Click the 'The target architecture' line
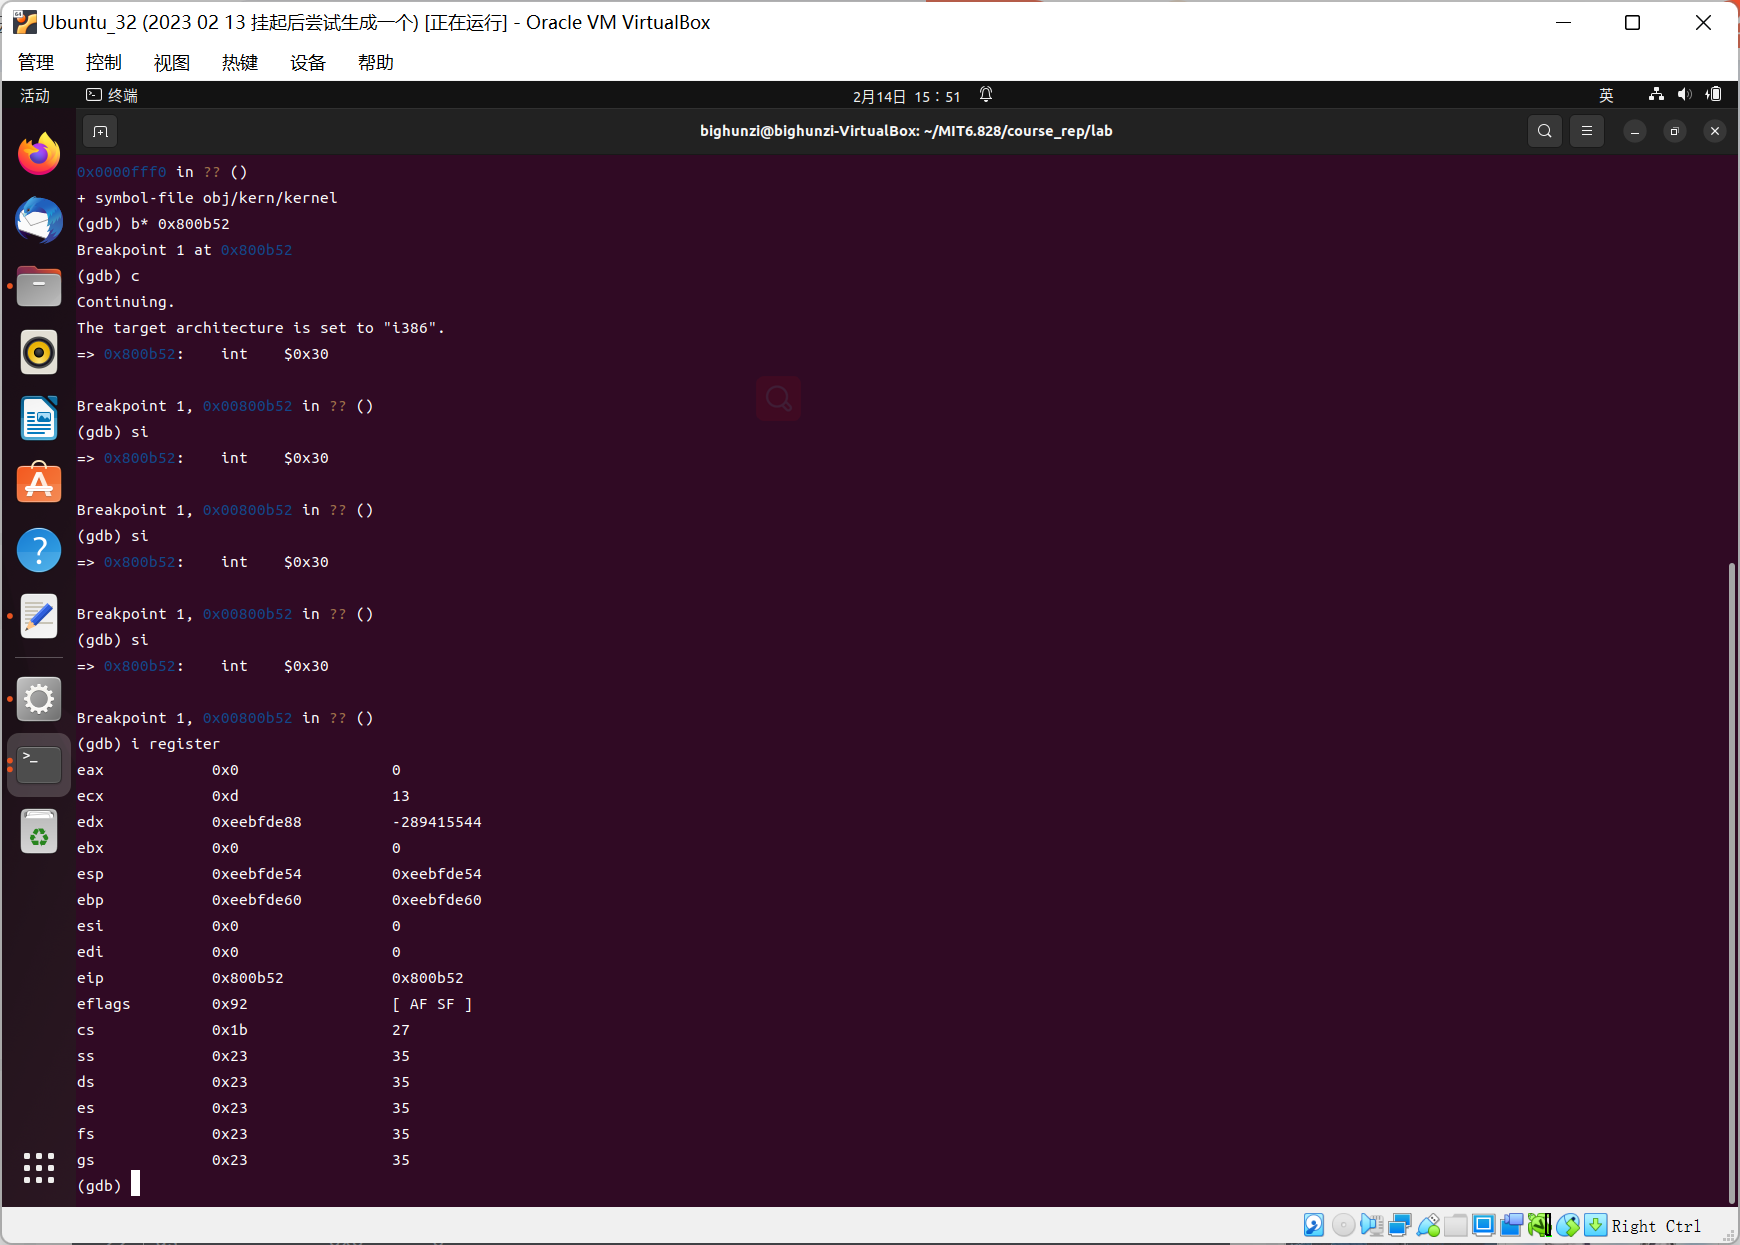Image resolution: width=1740 pixels, height=1245 pixels. click(261, 328)
